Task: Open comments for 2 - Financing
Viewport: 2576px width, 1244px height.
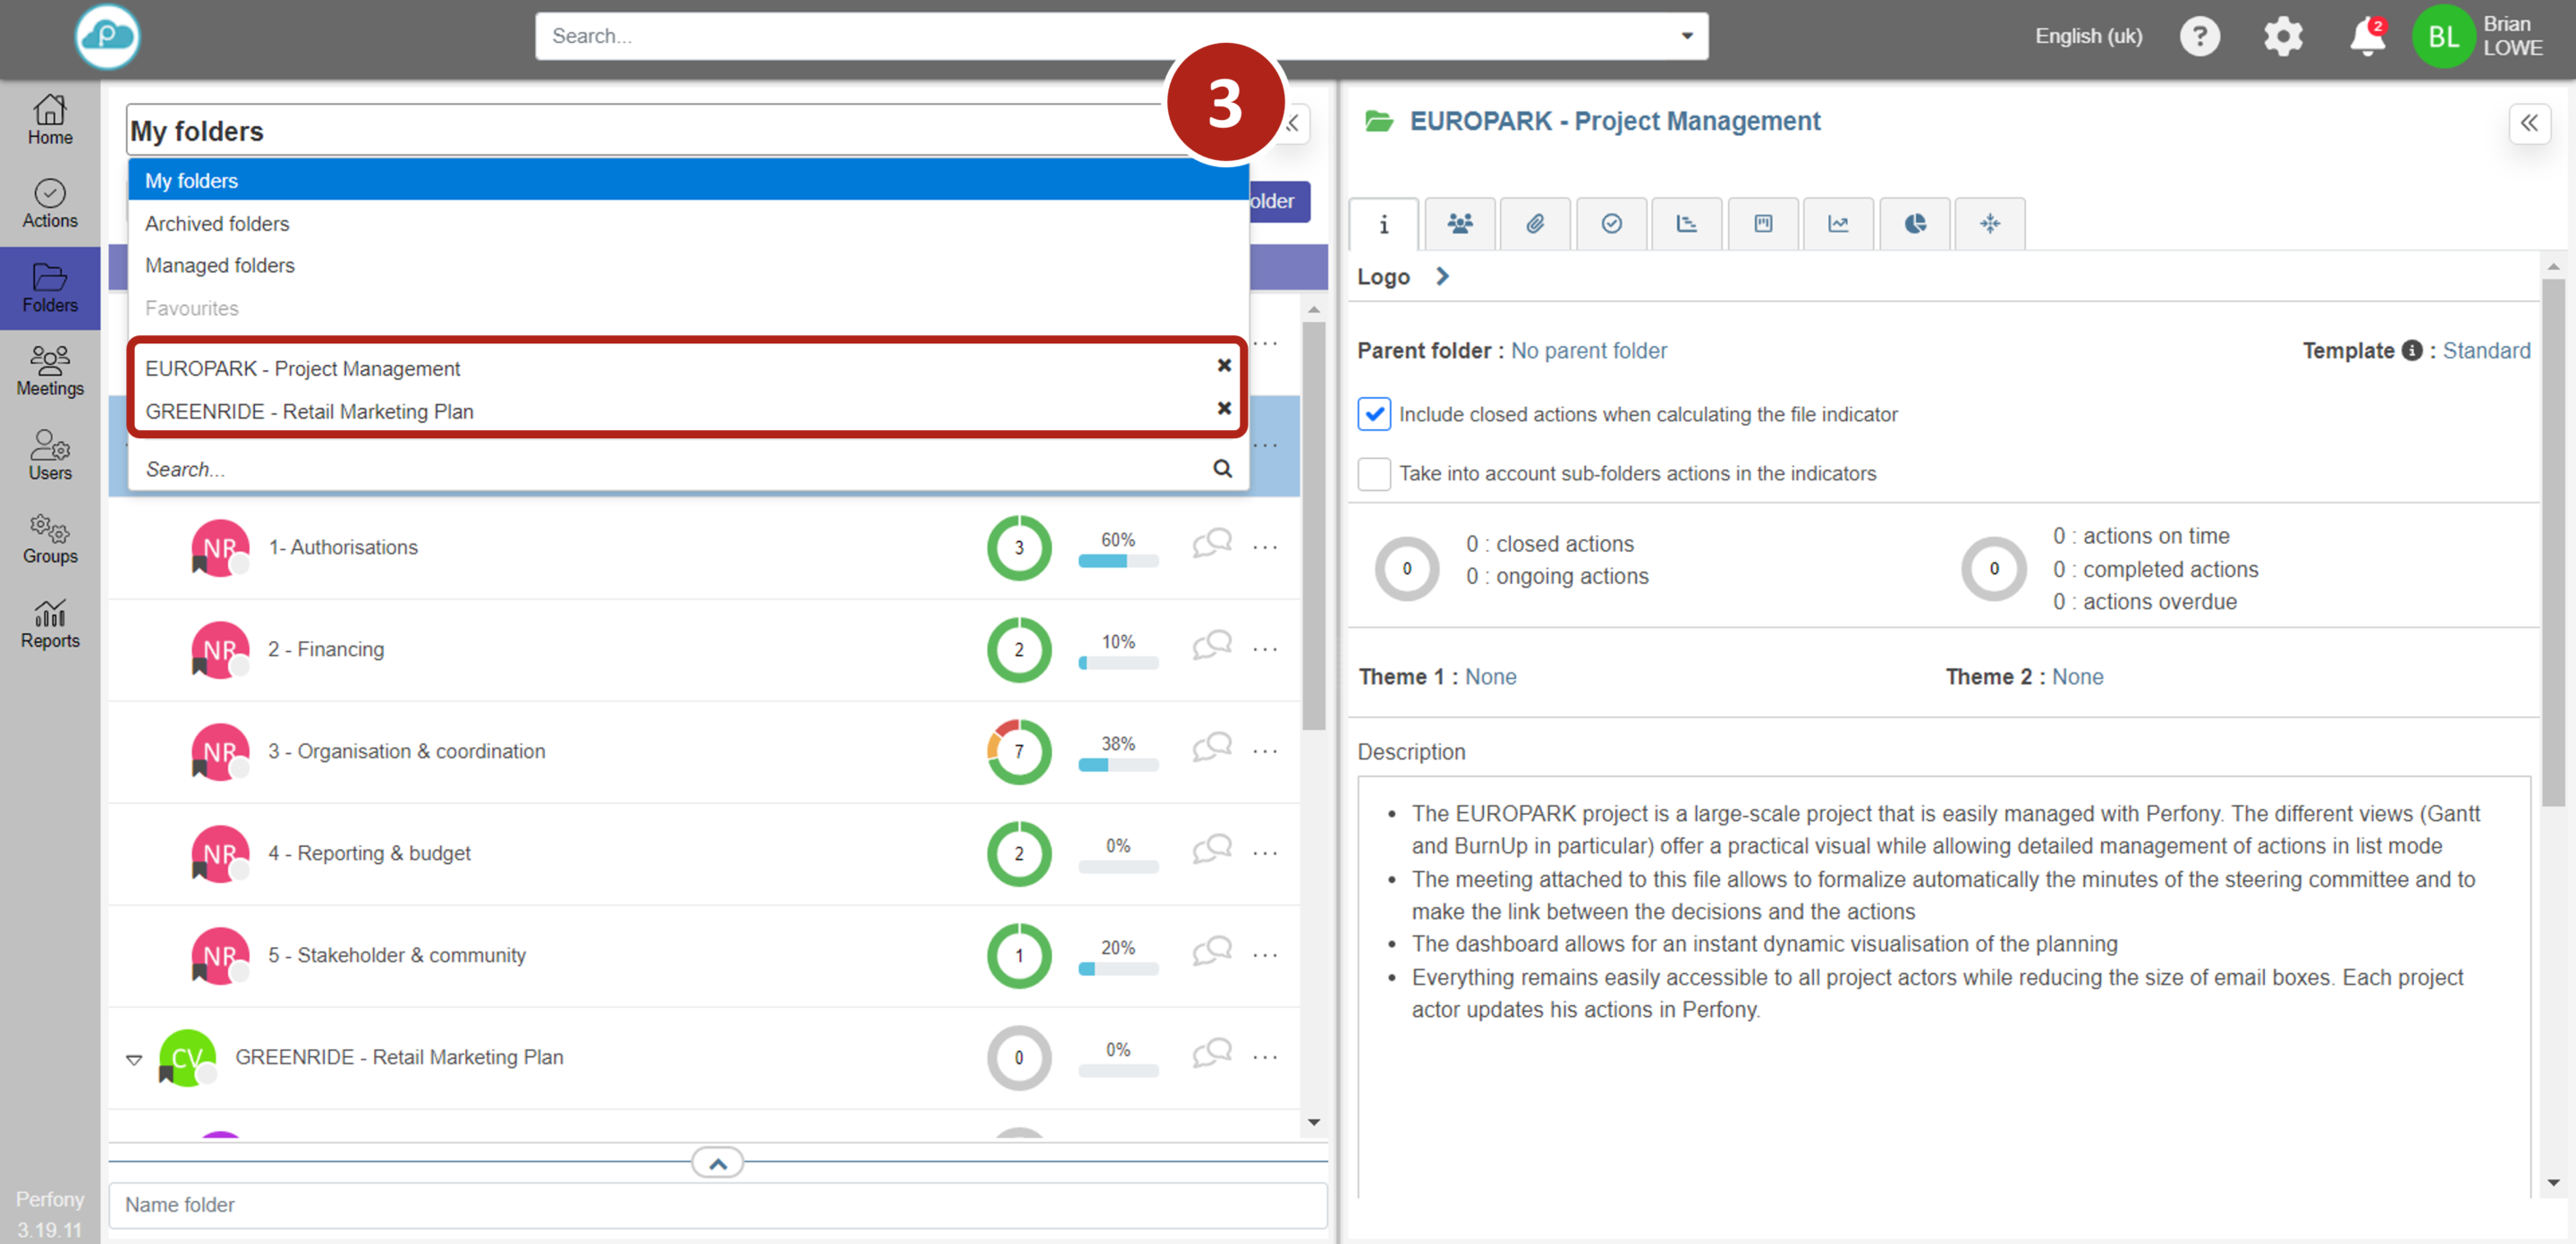Action: (1211, 645)
